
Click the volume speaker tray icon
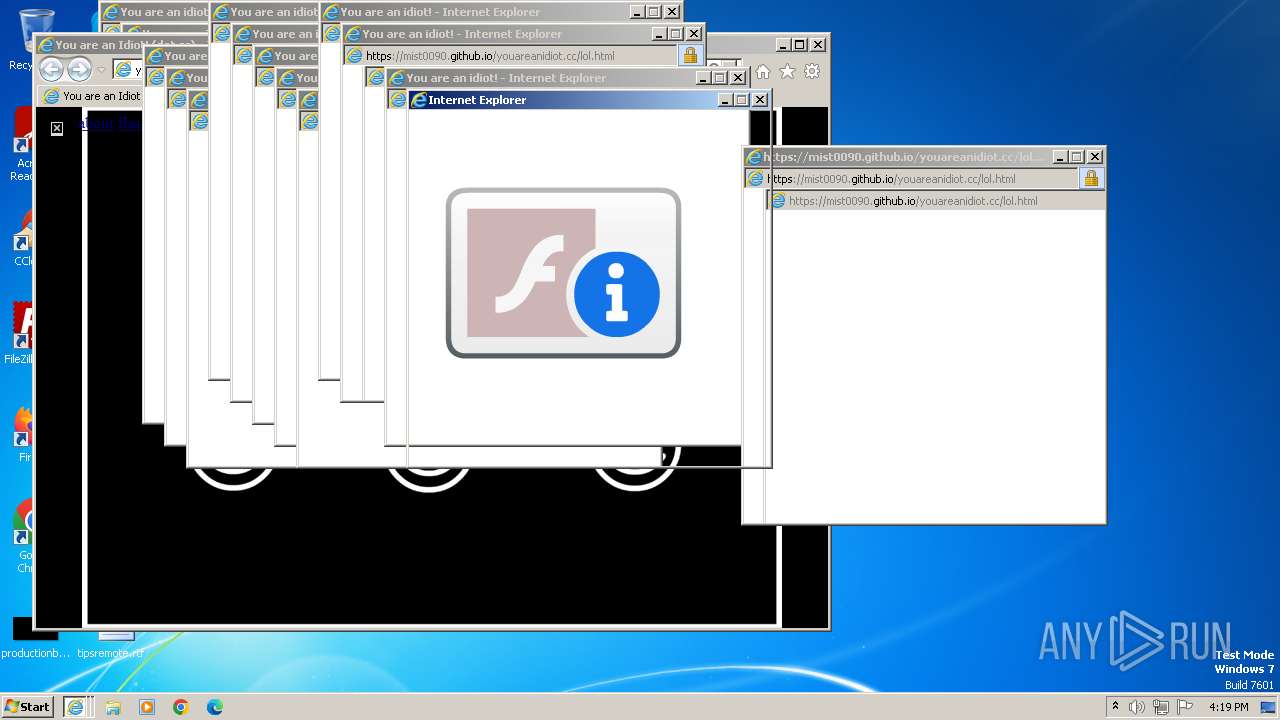1137,707
